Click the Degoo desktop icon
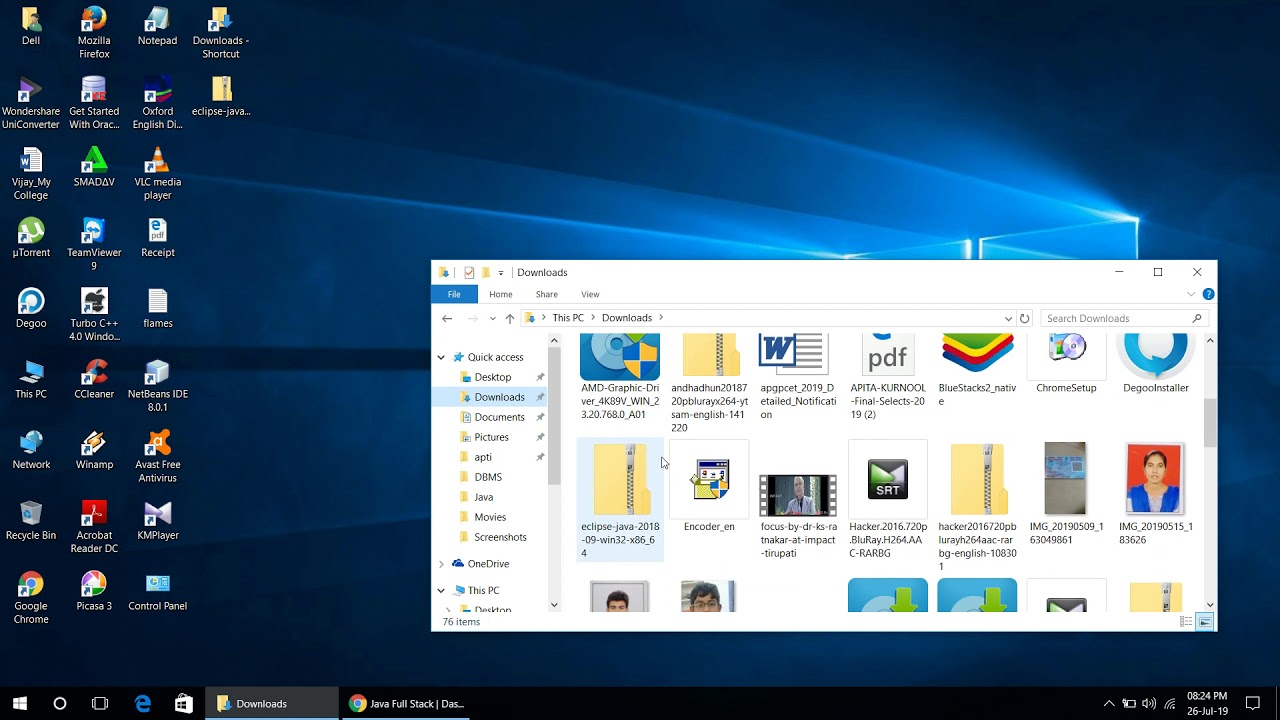Viewport: 1280px width, 720px height. click(x=31, y=309)
